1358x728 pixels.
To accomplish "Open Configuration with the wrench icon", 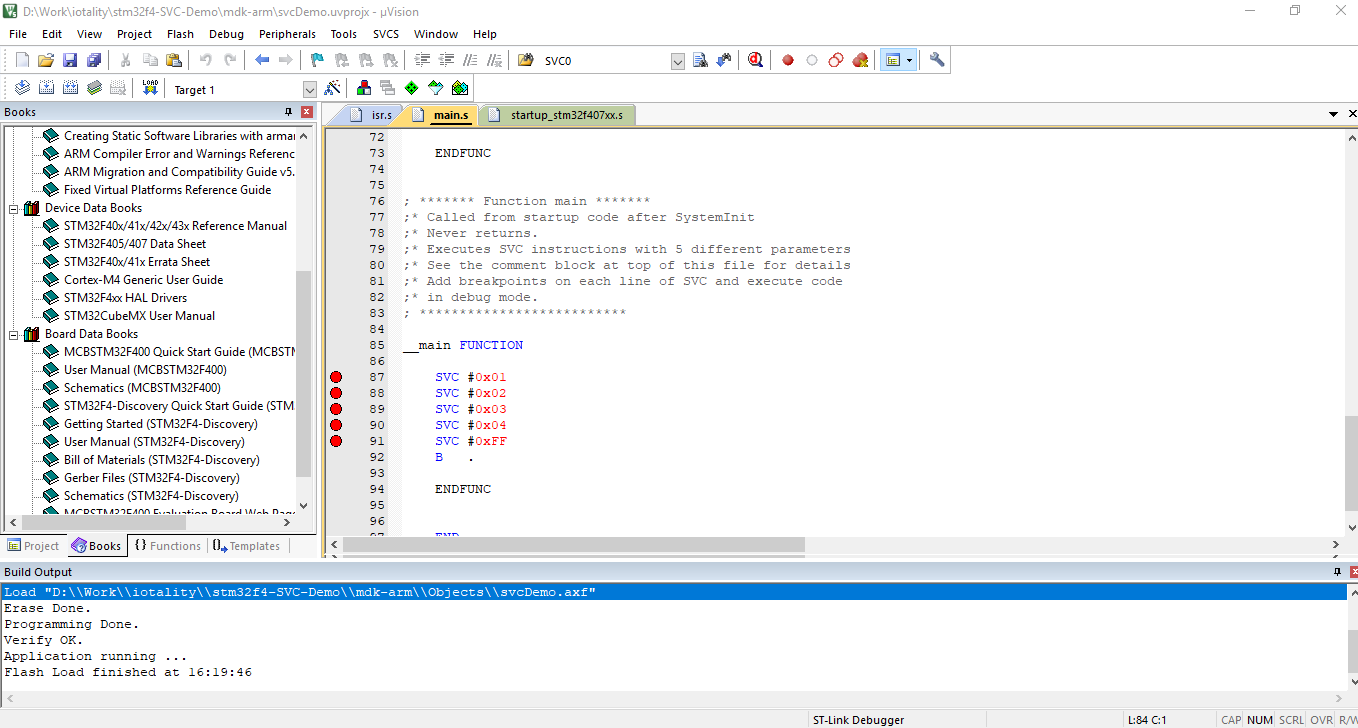I will [937, 60].
